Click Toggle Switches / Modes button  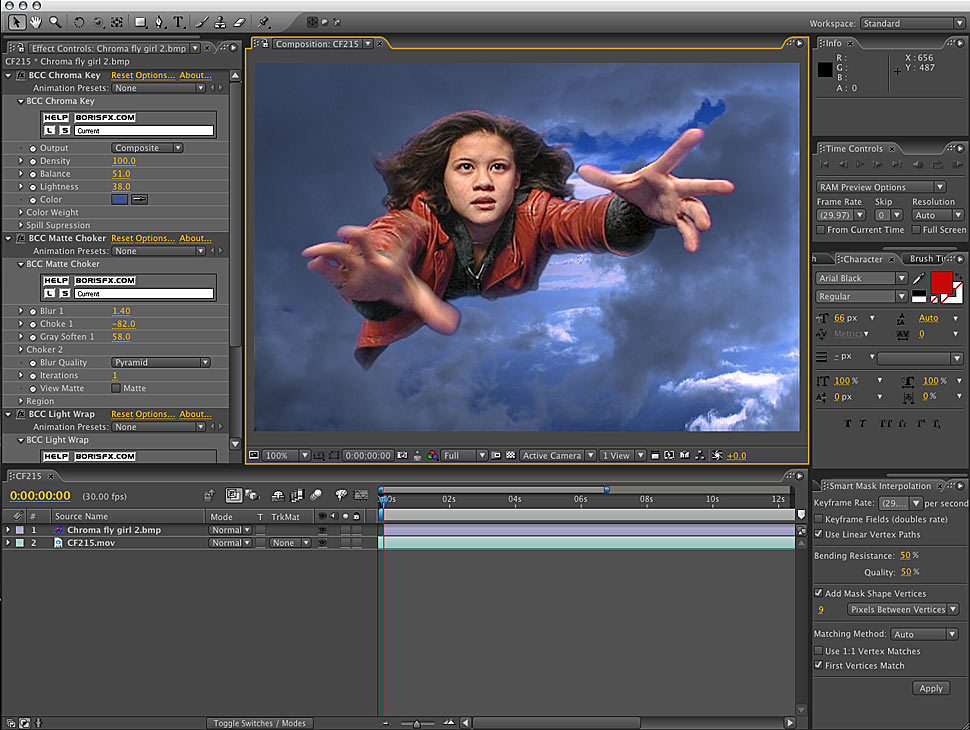(x=260, y=723)
